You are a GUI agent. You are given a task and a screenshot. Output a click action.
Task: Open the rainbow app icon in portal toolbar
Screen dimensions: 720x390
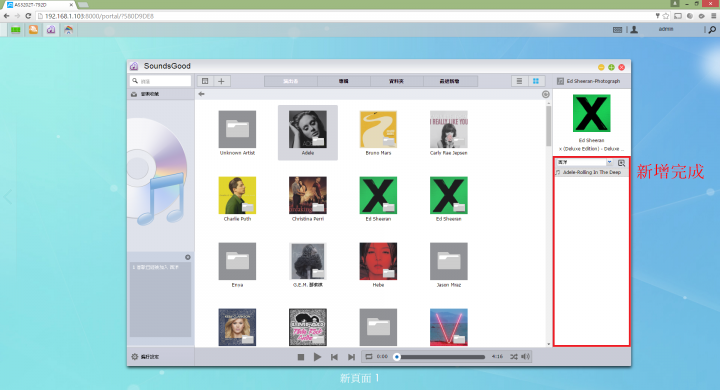[68, 30]
